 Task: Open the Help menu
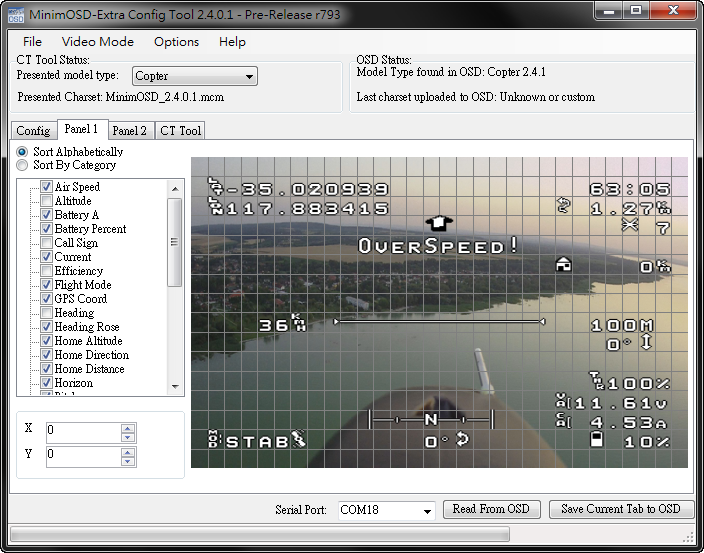[232, 42]
